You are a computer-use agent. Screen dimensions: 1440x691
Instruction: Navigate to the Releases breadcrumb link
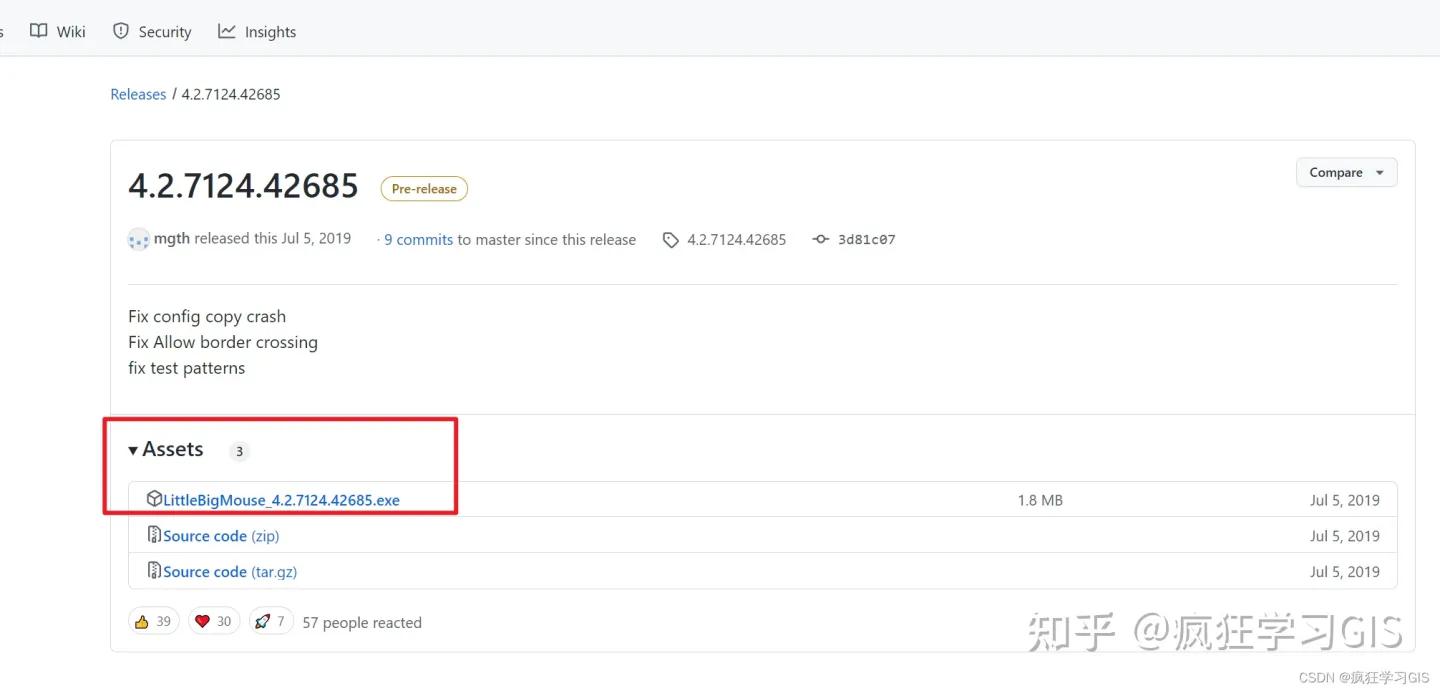[138, 93]
